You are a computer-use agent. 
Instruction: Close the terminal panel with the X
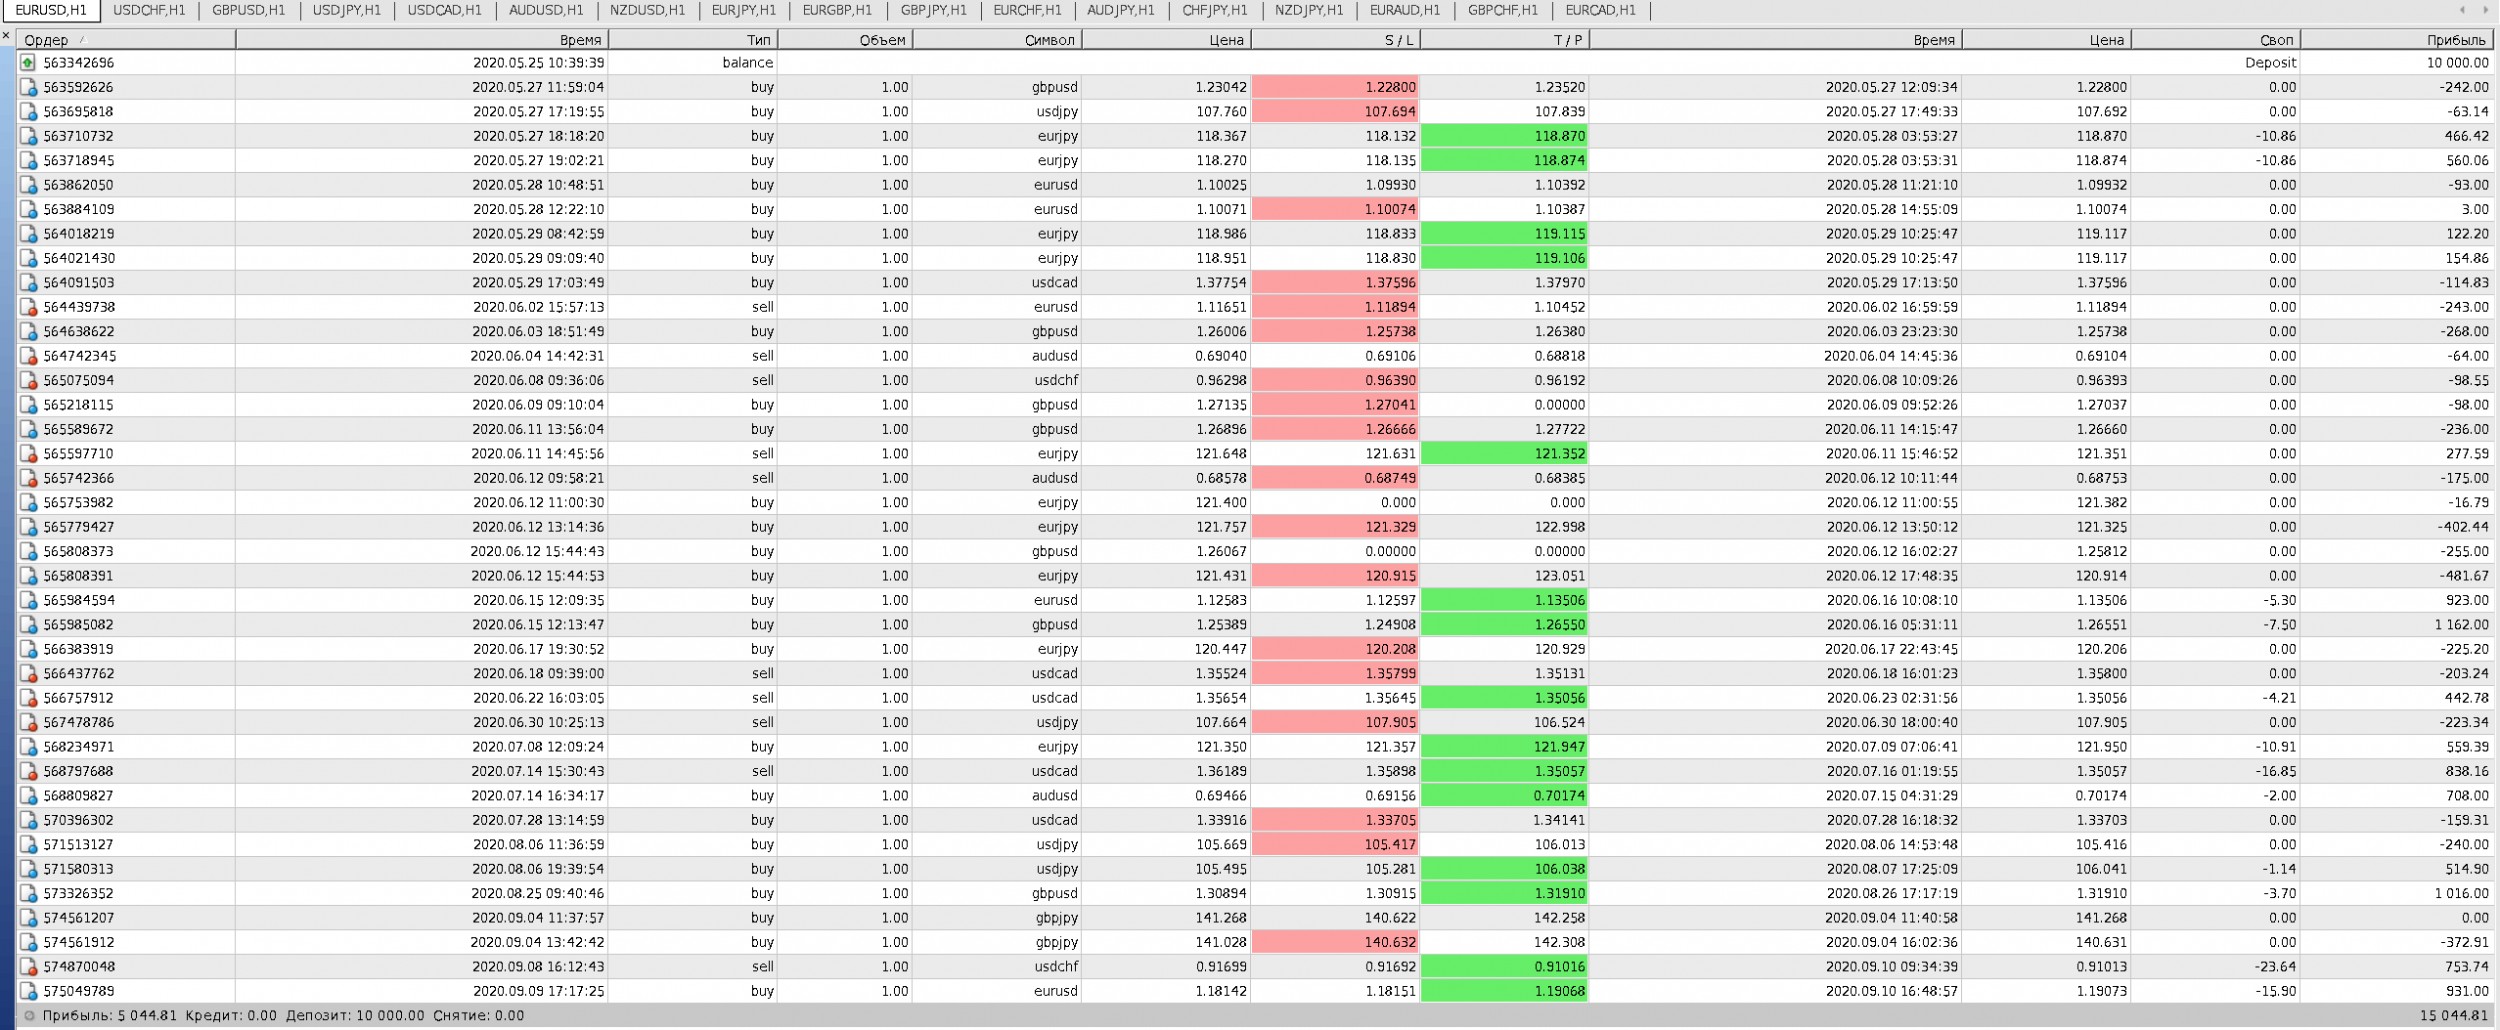6,36
